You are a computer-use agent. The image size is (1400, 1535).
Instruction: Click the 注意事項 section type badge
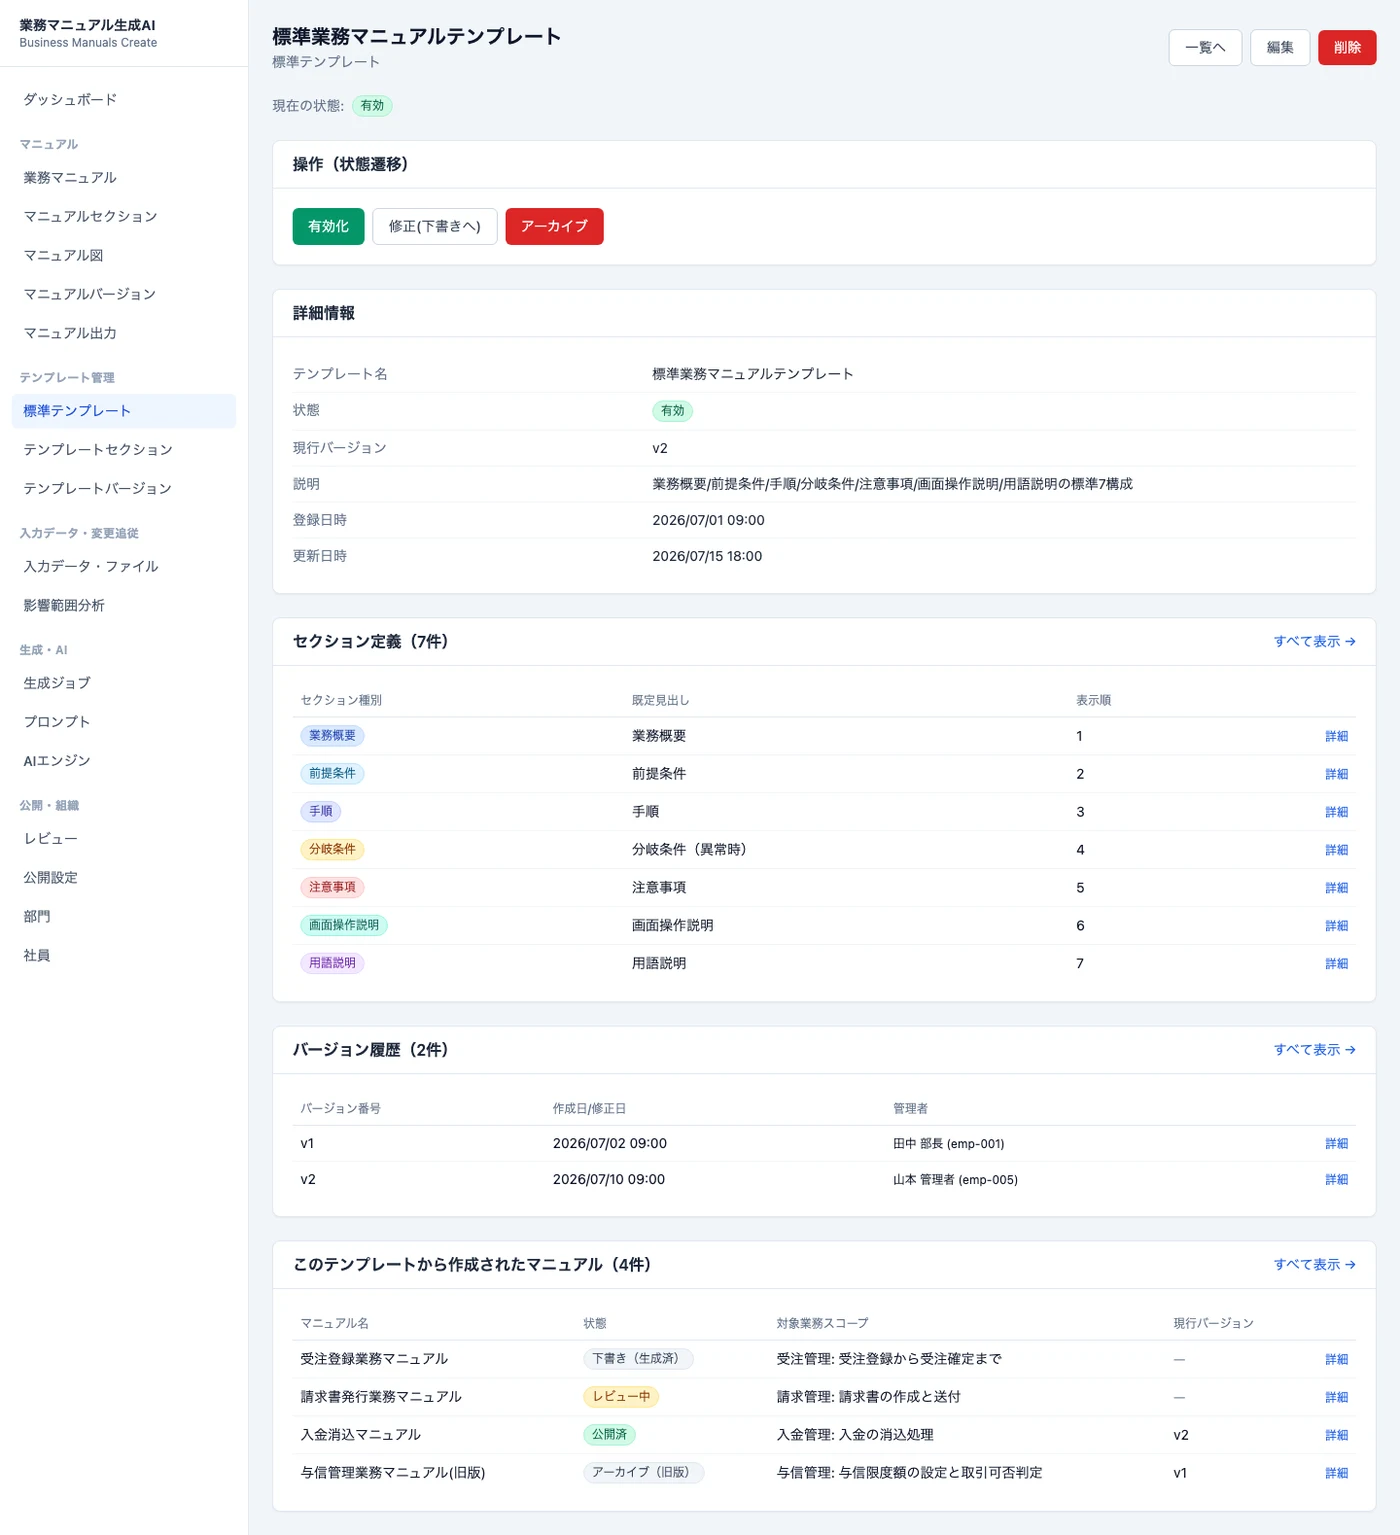click(x=332, y=888)
